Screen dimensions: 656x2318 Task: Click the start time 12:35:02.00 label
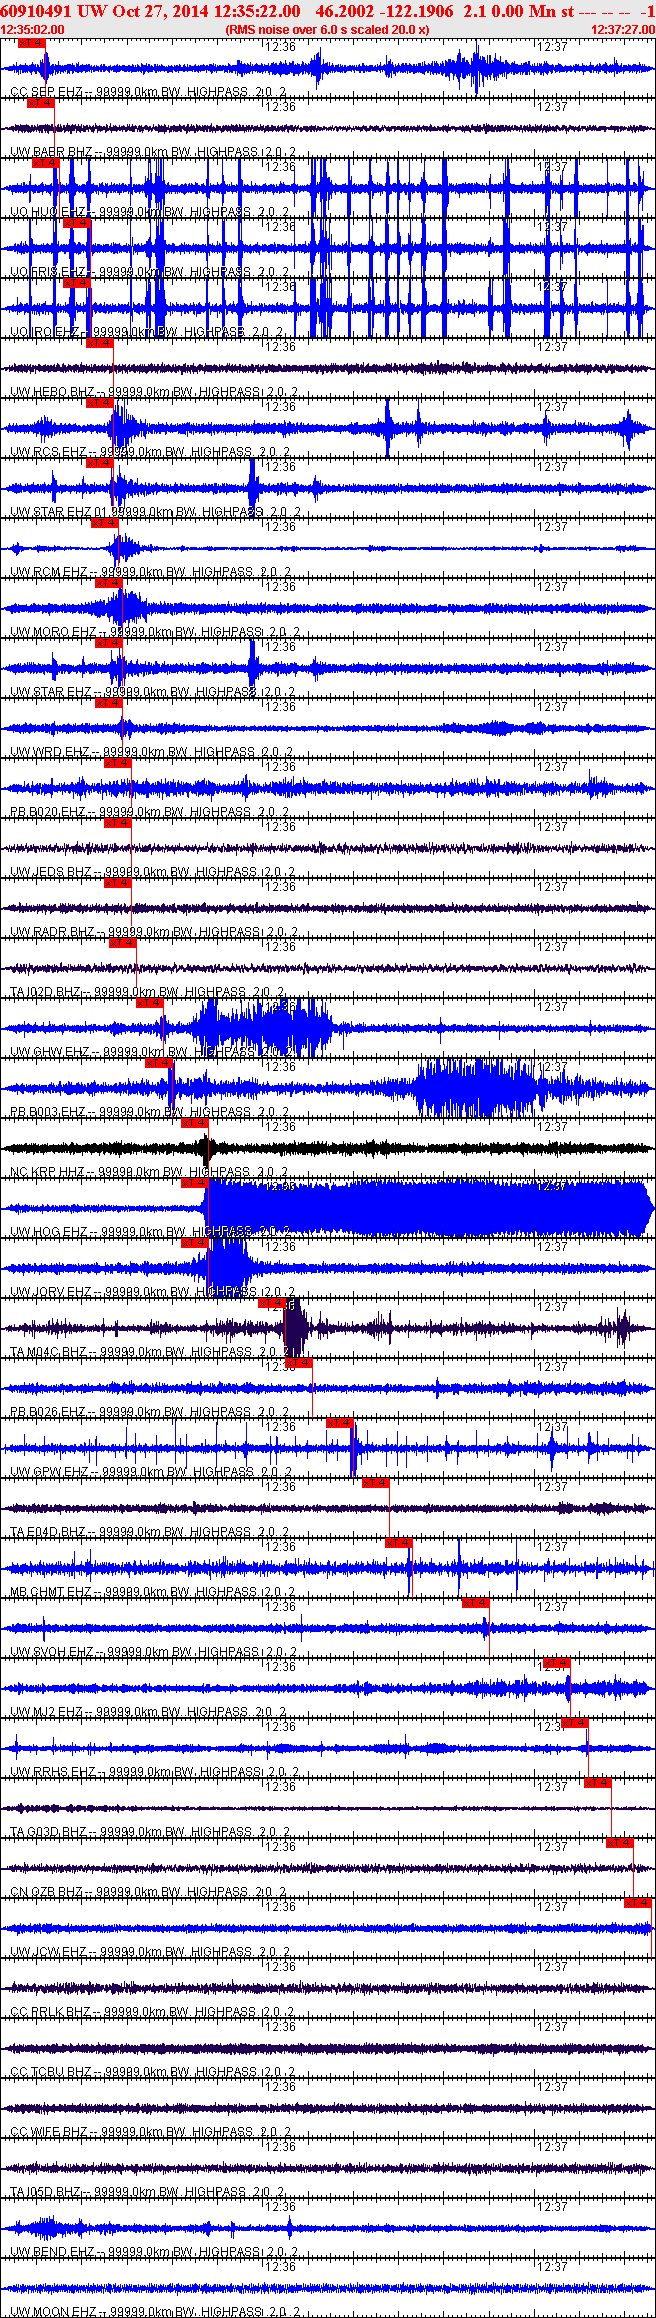point(32,30)
